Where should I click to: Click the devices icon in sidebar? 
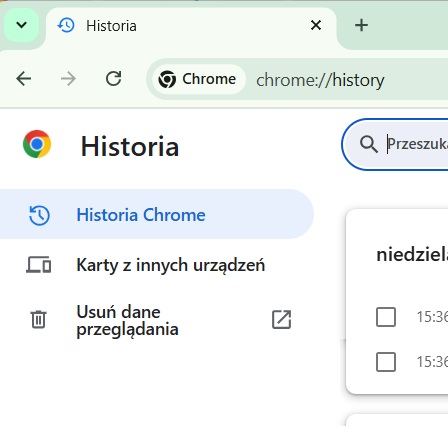(x=39, y=265)
